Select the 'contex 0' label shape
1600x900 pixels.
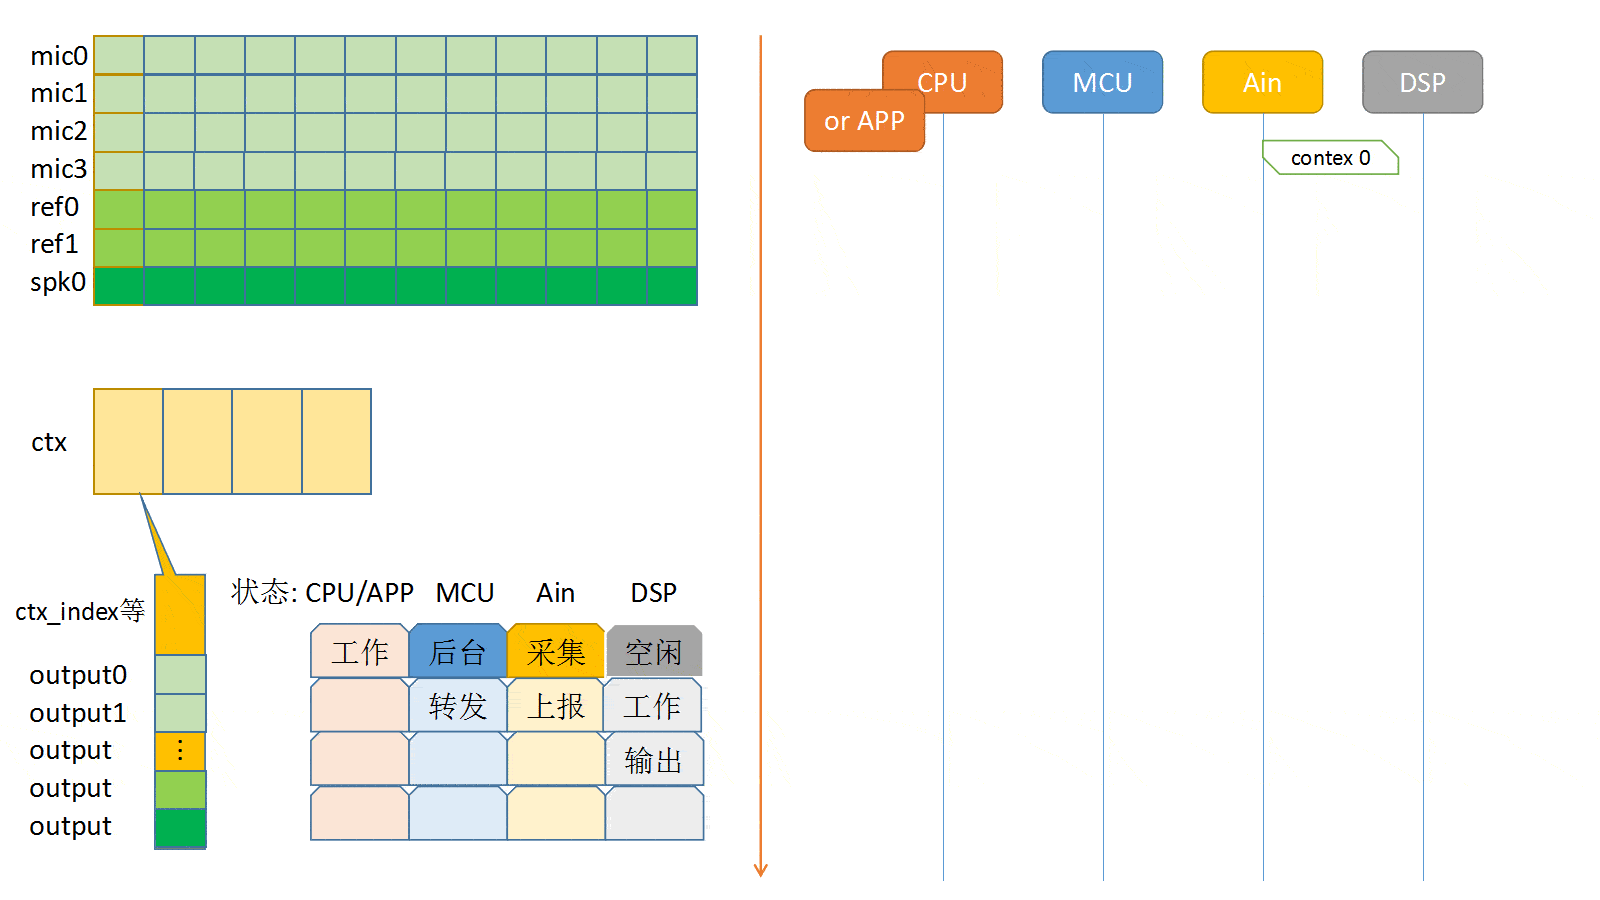tap(1330, 158)
